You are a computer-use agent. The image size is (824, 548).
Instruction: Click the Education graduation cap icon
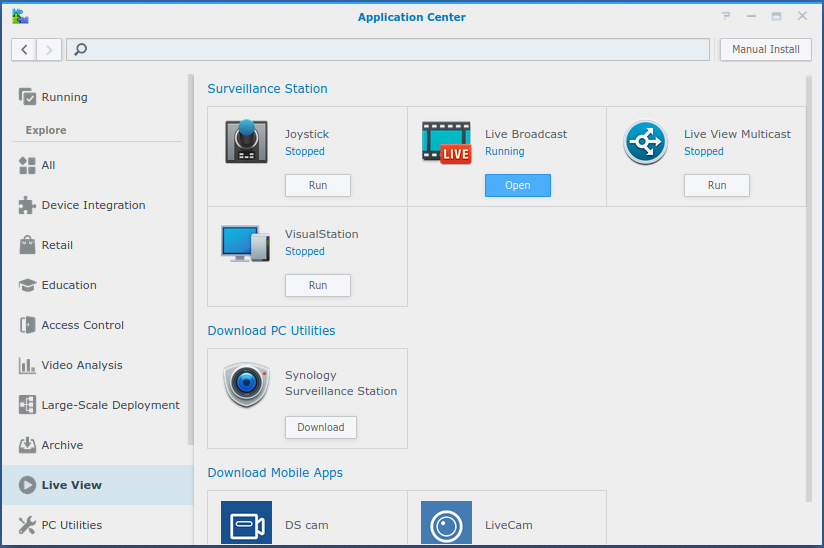click(x=27, y=285)
